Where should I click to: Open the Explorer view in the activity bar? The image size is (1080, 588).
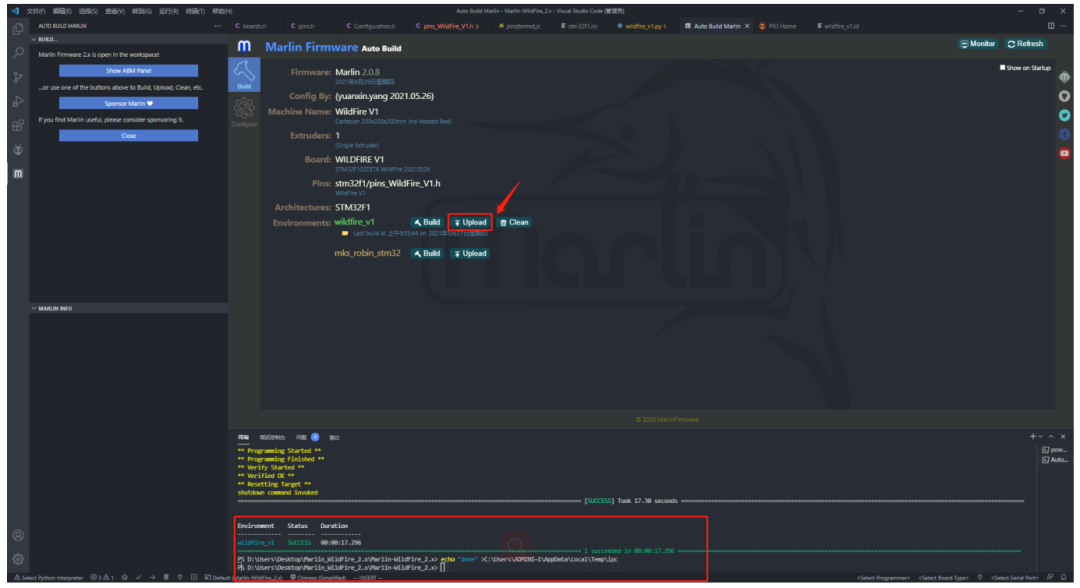18,29
